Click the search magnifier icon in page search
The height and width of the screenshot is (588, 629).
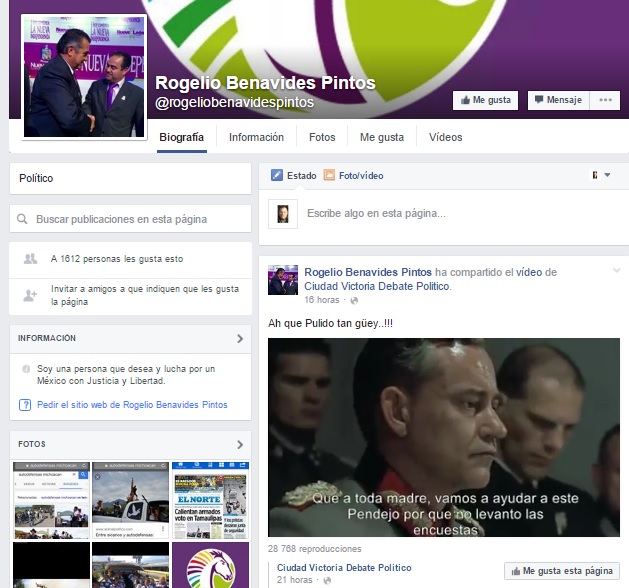(23, 218)
